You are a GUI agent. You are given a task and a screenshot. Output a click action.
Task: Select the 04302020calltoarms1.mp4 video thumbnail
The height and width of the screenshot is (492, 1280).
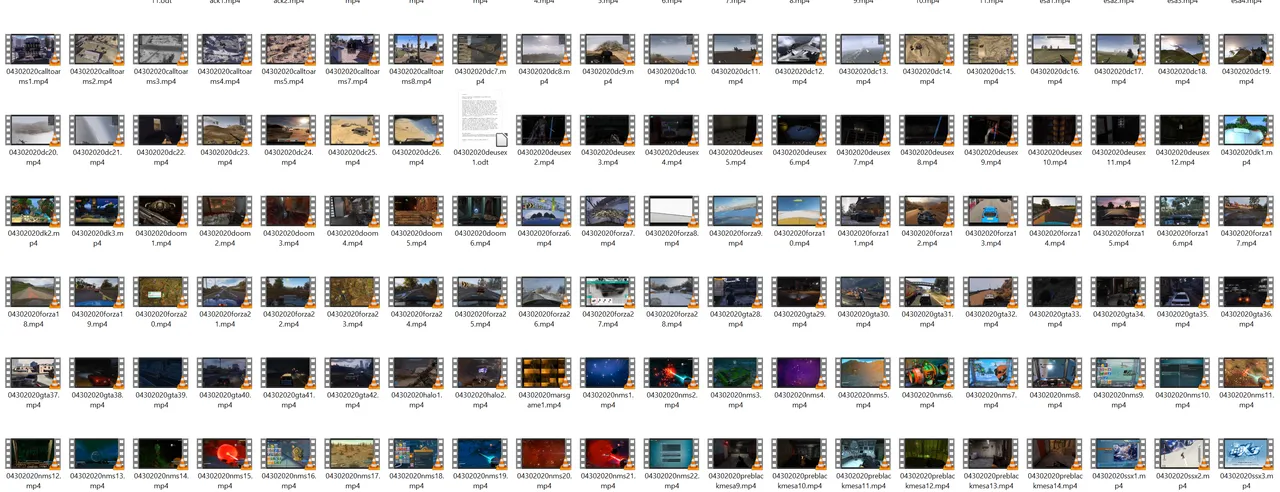point(33,50)
